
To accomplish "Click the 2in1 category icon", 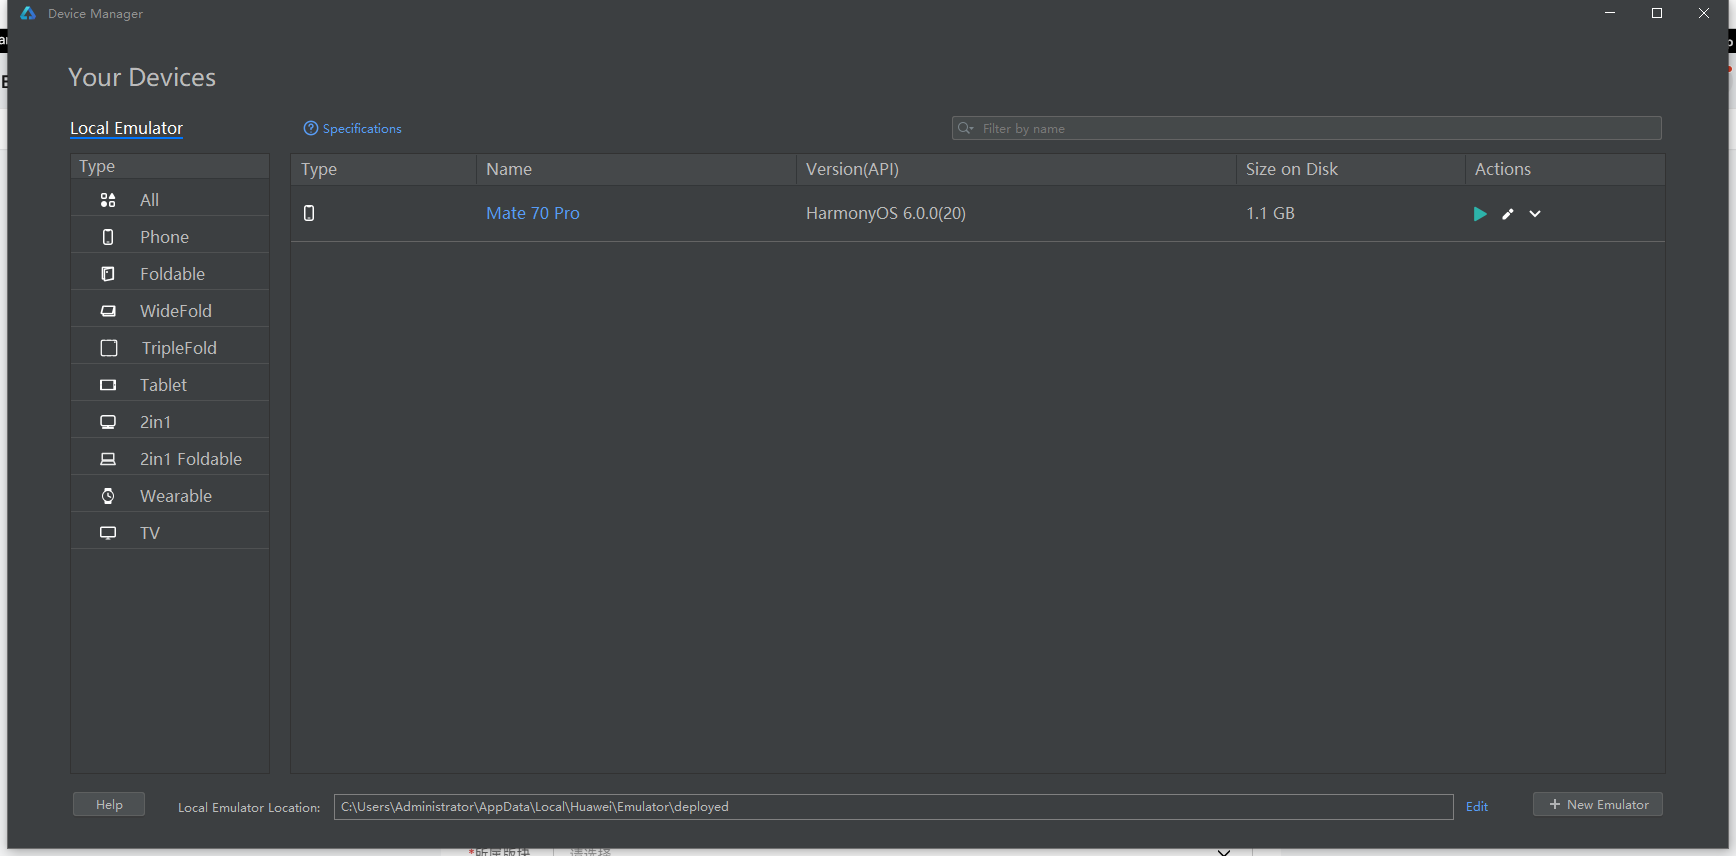I will tap(108, 422).
